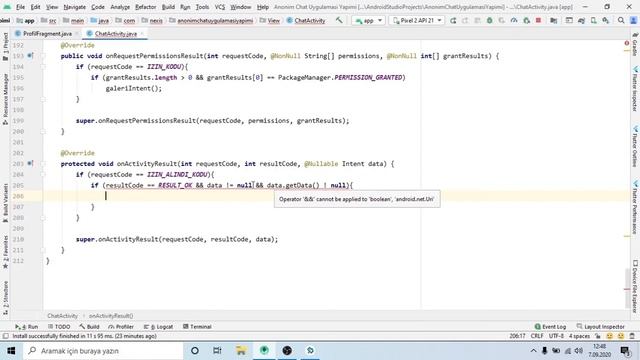This screenshot has width=640, height=360.
Task: Open the CRLF line separator selector
Action: coord(537,336)
